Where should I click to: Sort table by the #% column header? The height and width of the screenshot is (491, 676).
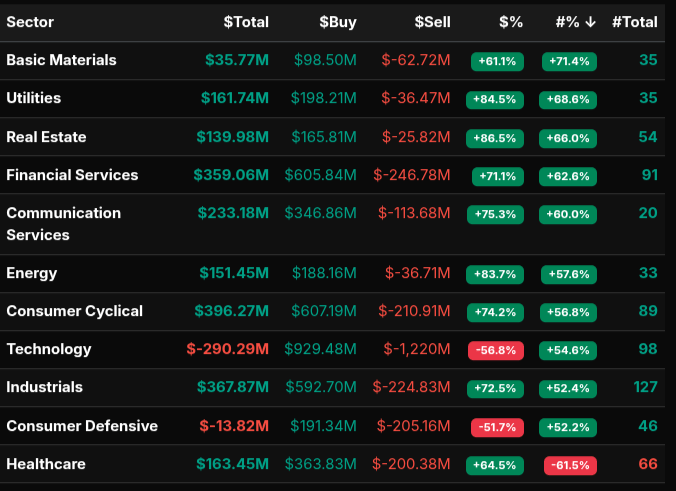[575, 21]
